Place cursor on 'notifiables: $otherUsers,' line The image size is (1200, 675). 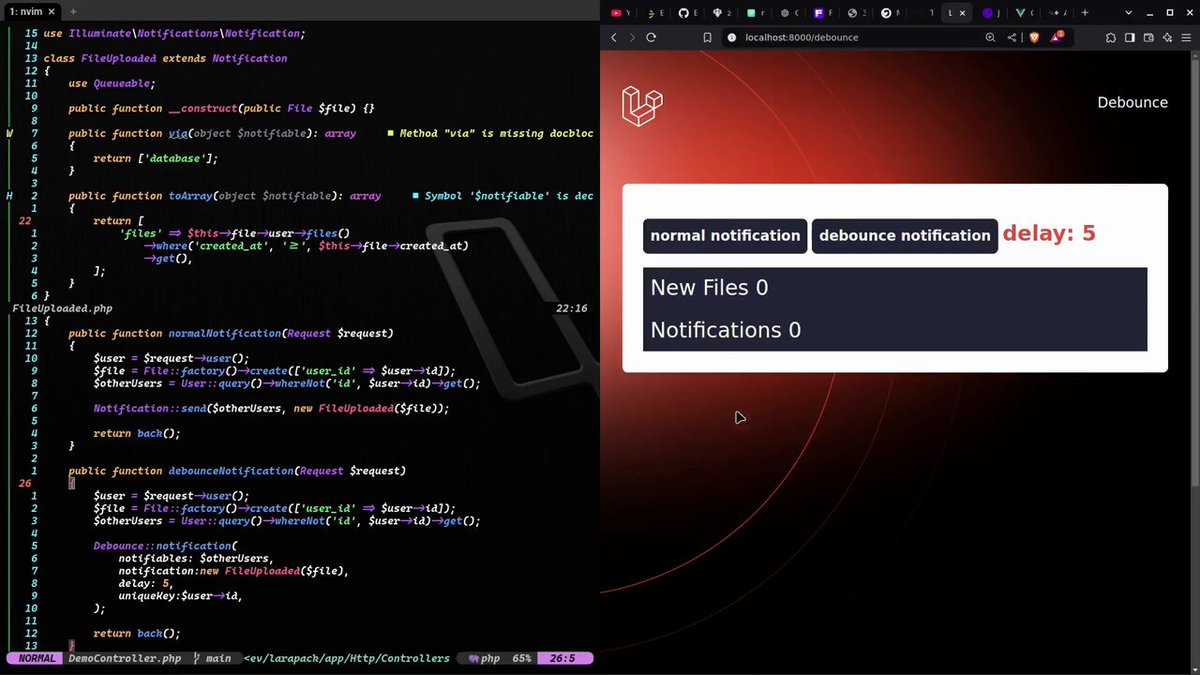click(195, 559)
